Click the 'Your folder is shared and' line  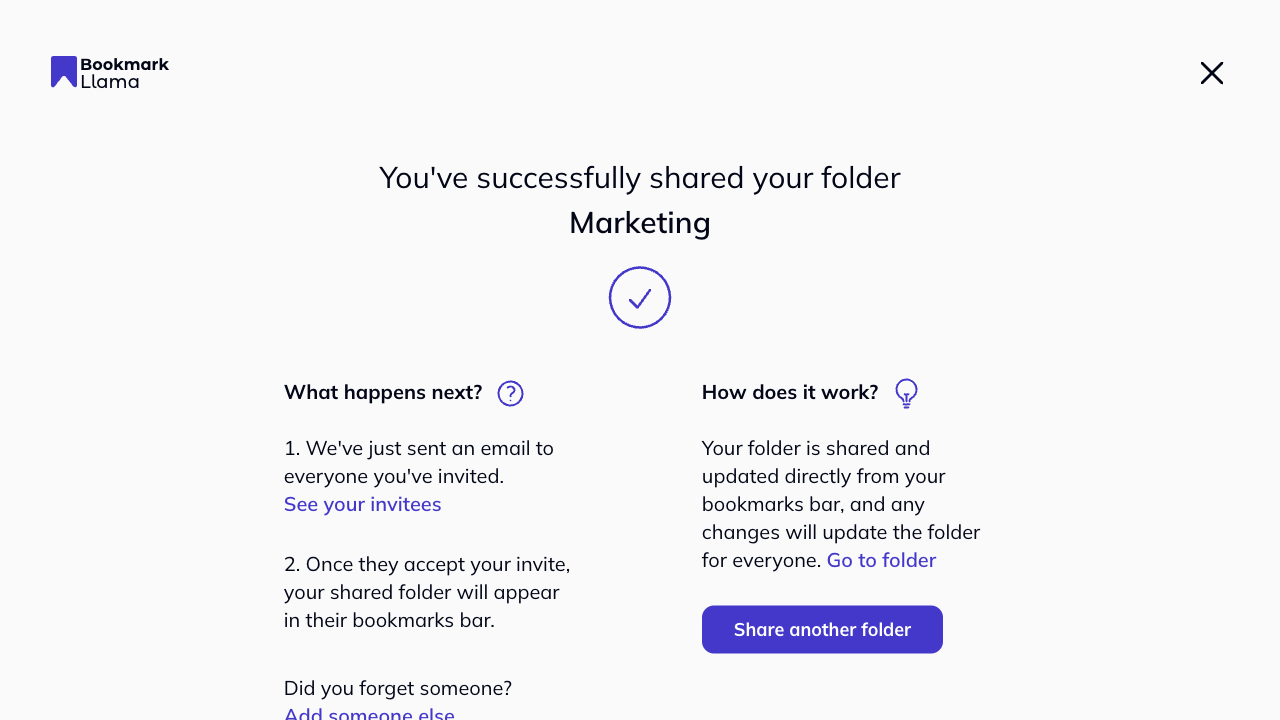(x=816, y=448)
